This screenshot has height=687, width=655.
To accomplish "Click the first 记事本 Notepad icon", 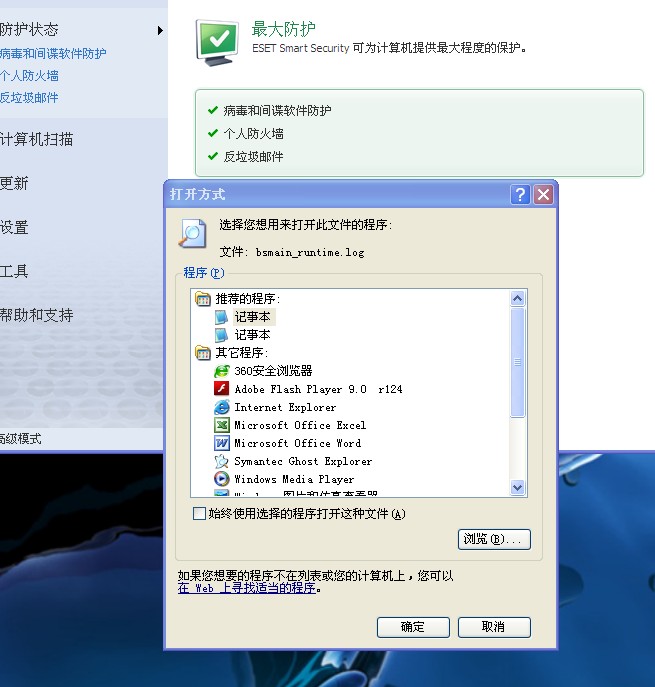I will [221, 317].
